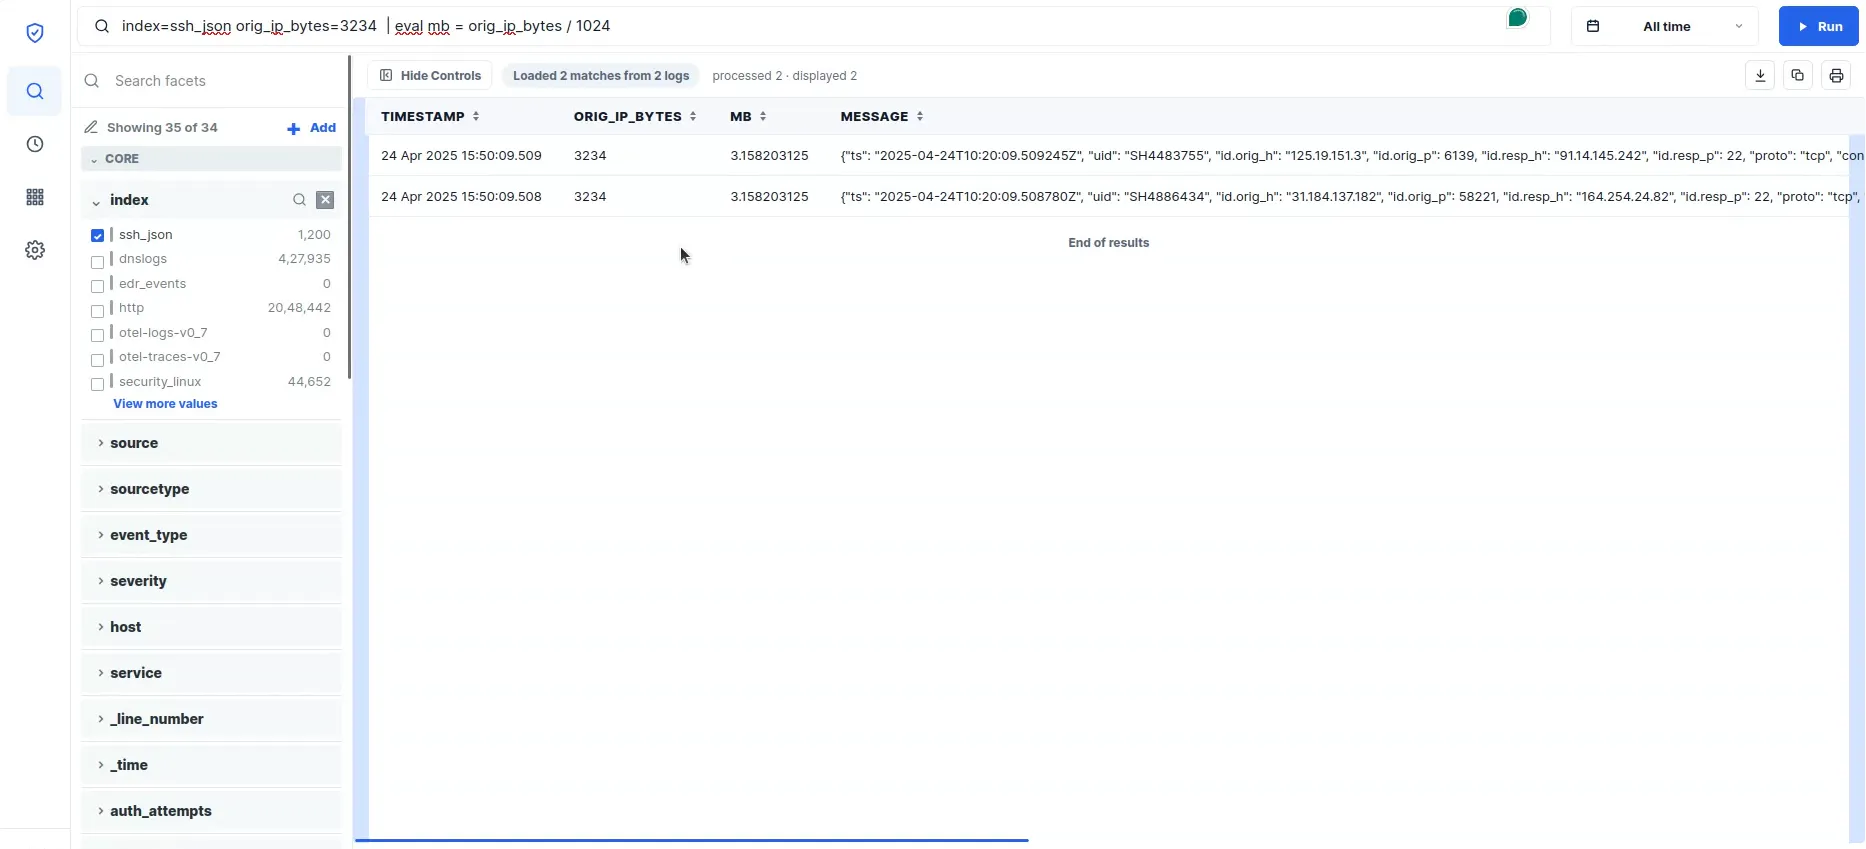Image resolution: width=1866 pixels, height=849 pixels.
Task: Open the settings gear in sidebar
Action: point(35,250)
